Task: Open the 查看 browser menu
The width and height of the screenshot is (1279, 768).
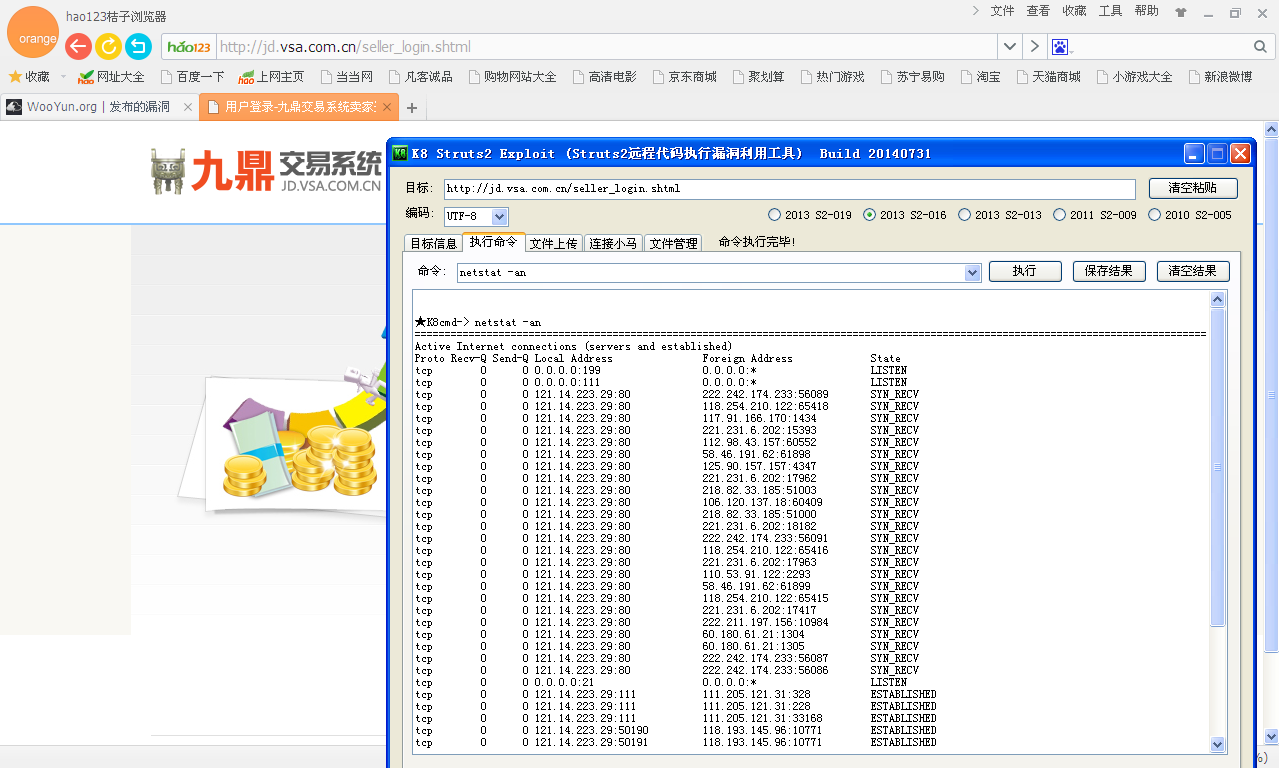Action: (x=1038, y=11)
